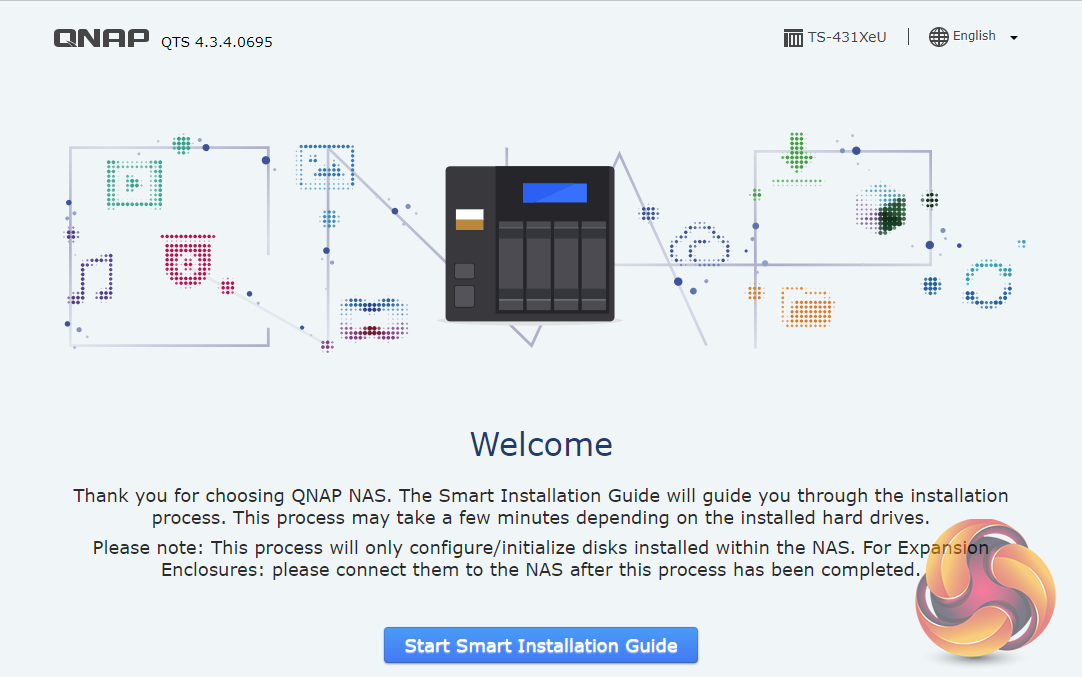Click the Welcome heading
Image resolution: width=1082 pixels, height=677 pixels.
coord(541,444)
